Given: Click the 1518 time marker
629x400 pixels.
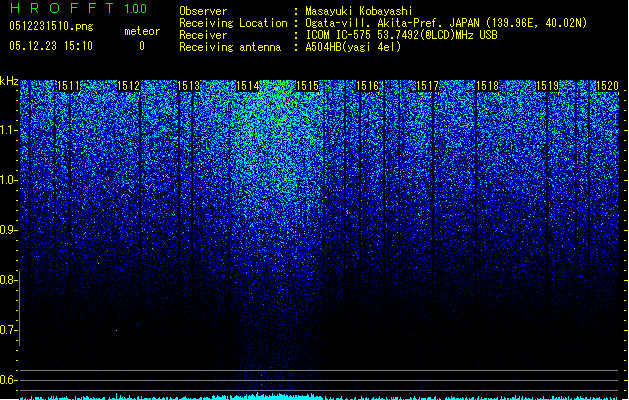Looking at the screenshot, I should tap(487, 86).
